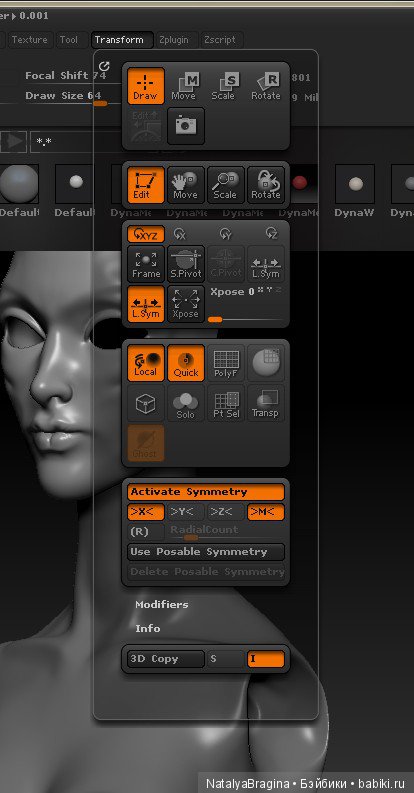Open the Texture menu
Image resolution: width=414 pixels, height=793 pixels.
(29, 40)
